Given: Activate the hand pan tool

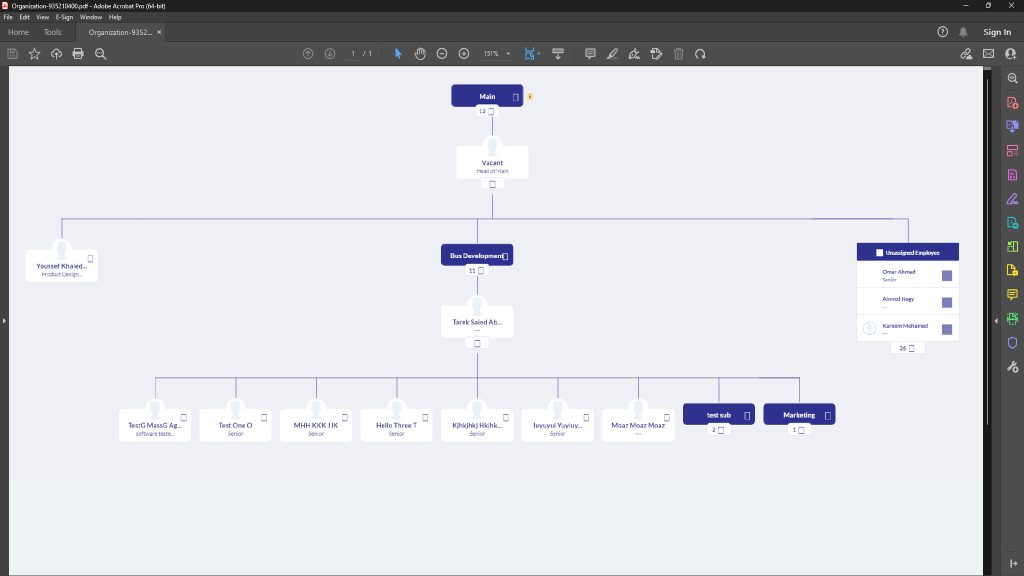Looking at the screenshot, I should (x=420, y=54).
